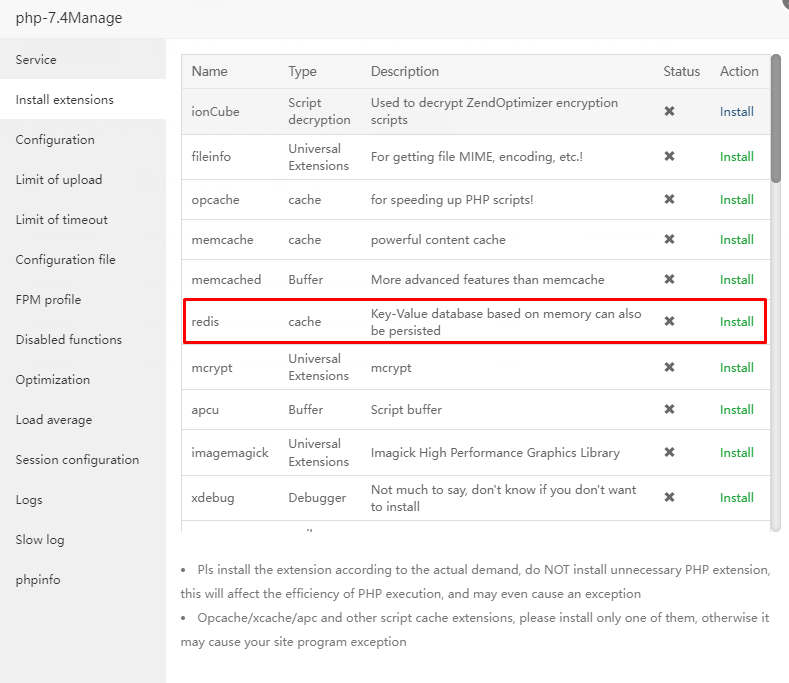Install the redis extension
This screenshot has height=683, width=789.
[737, 321]
